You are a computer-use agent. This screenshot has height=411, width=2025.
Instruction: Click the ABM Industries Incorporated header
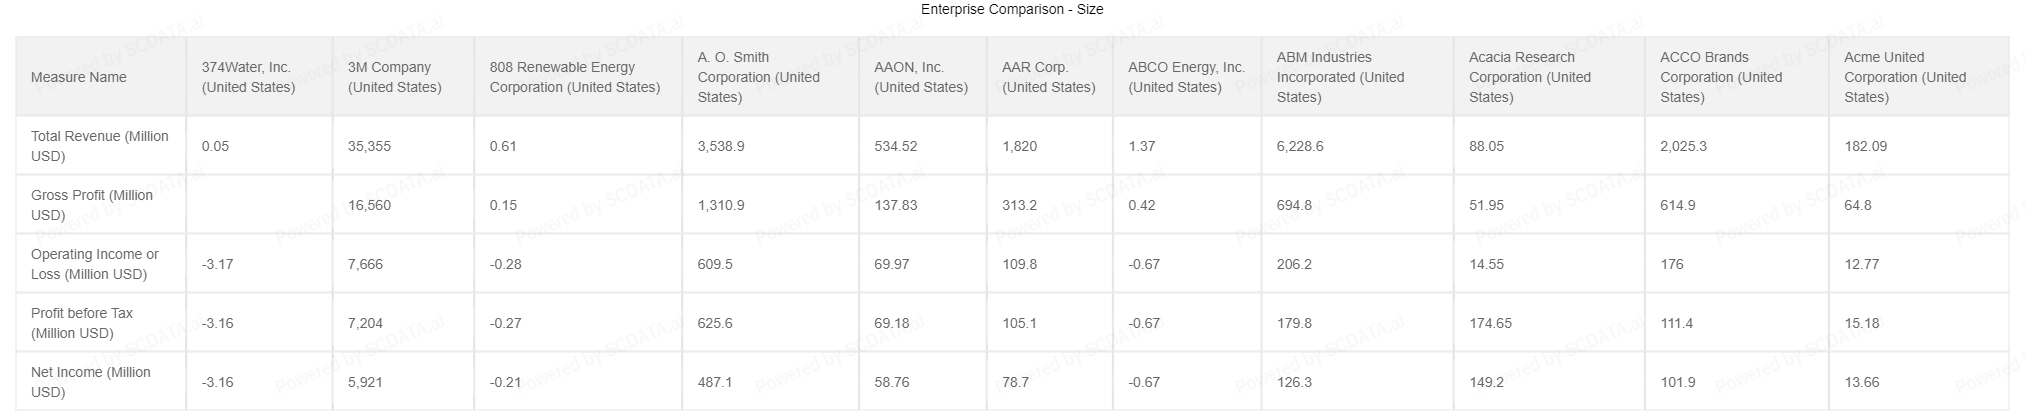coord(1341,77)
